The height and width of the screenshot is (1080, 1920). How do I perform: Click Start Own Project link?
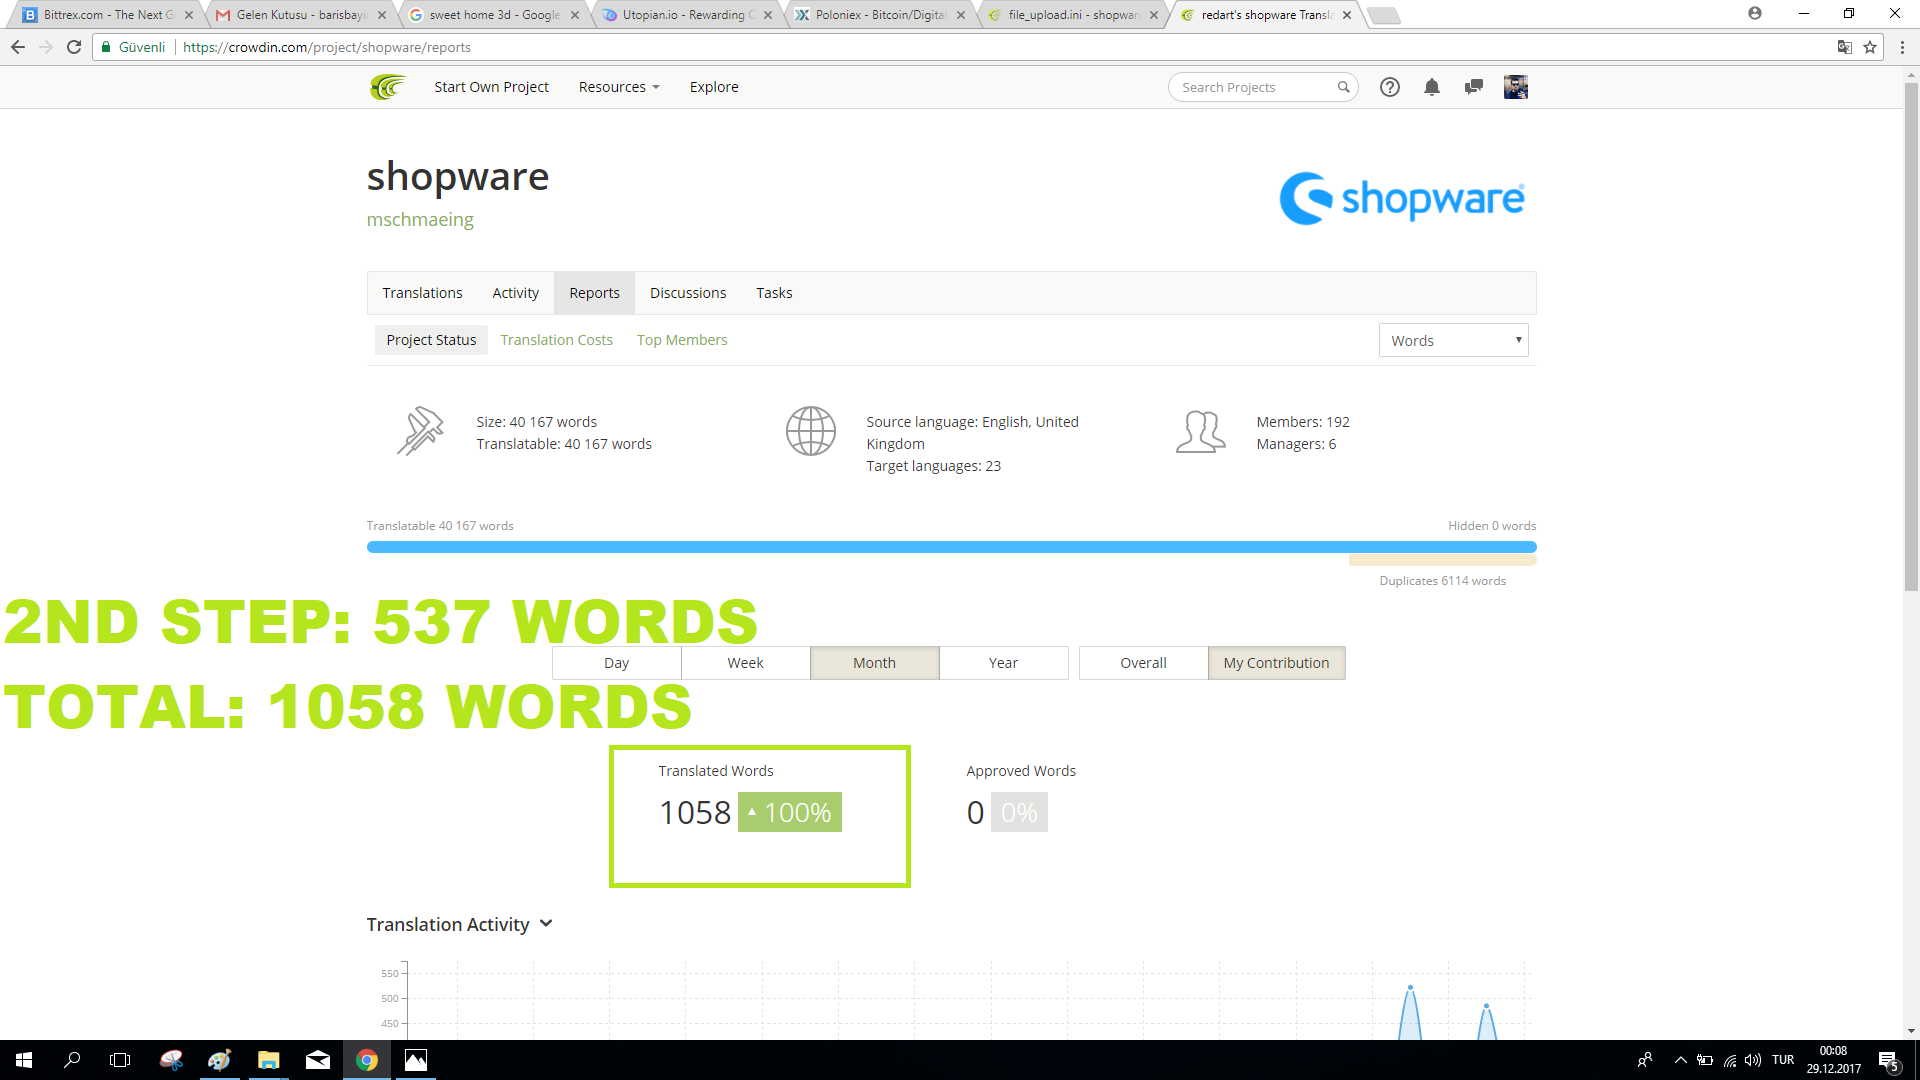tap(491, 87)
